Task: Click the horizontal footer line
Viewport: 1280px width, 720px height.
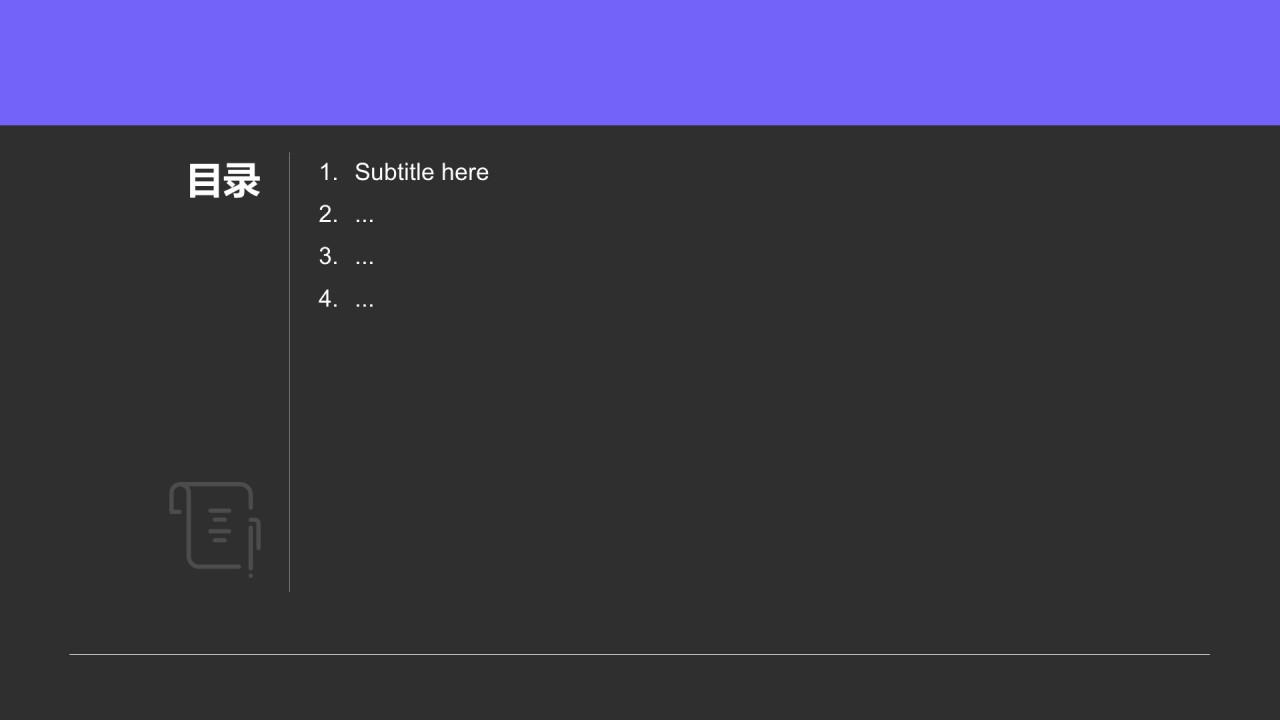Action: click(x=639, y=654)
